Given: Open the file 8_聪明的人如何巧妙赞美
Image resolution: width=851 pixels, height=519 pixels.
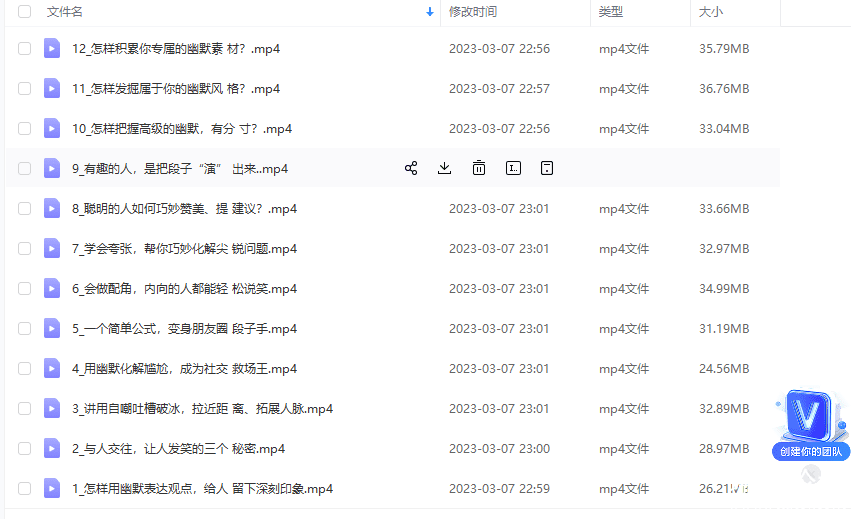Looking at the screenshot, I should (185, 208).
